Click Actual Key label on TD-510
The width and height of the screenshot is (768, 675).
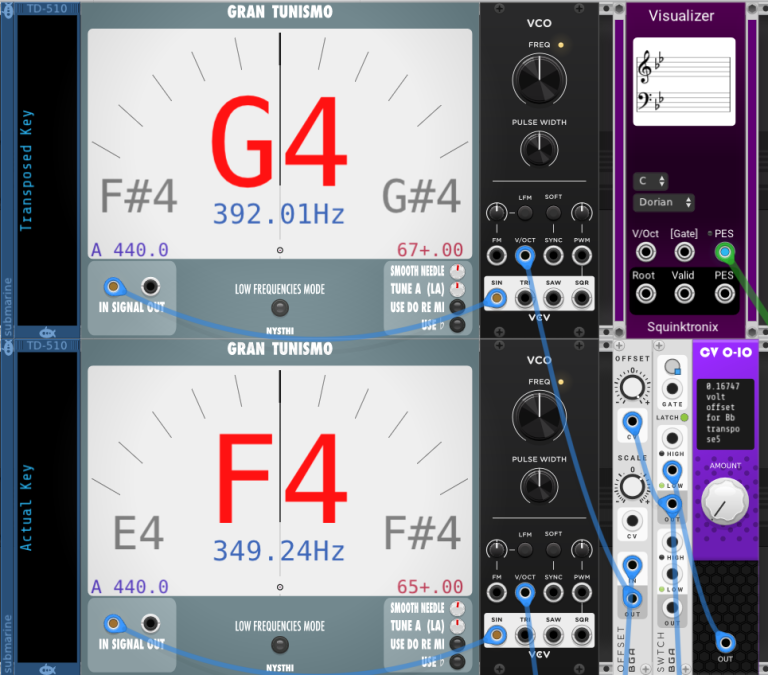click(26, 508)
